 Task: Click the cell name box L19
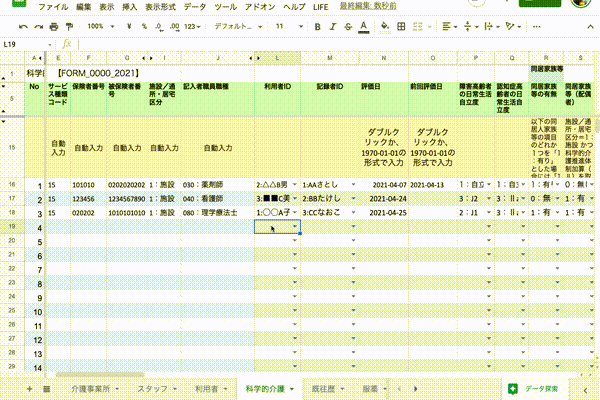coord(20,45)
